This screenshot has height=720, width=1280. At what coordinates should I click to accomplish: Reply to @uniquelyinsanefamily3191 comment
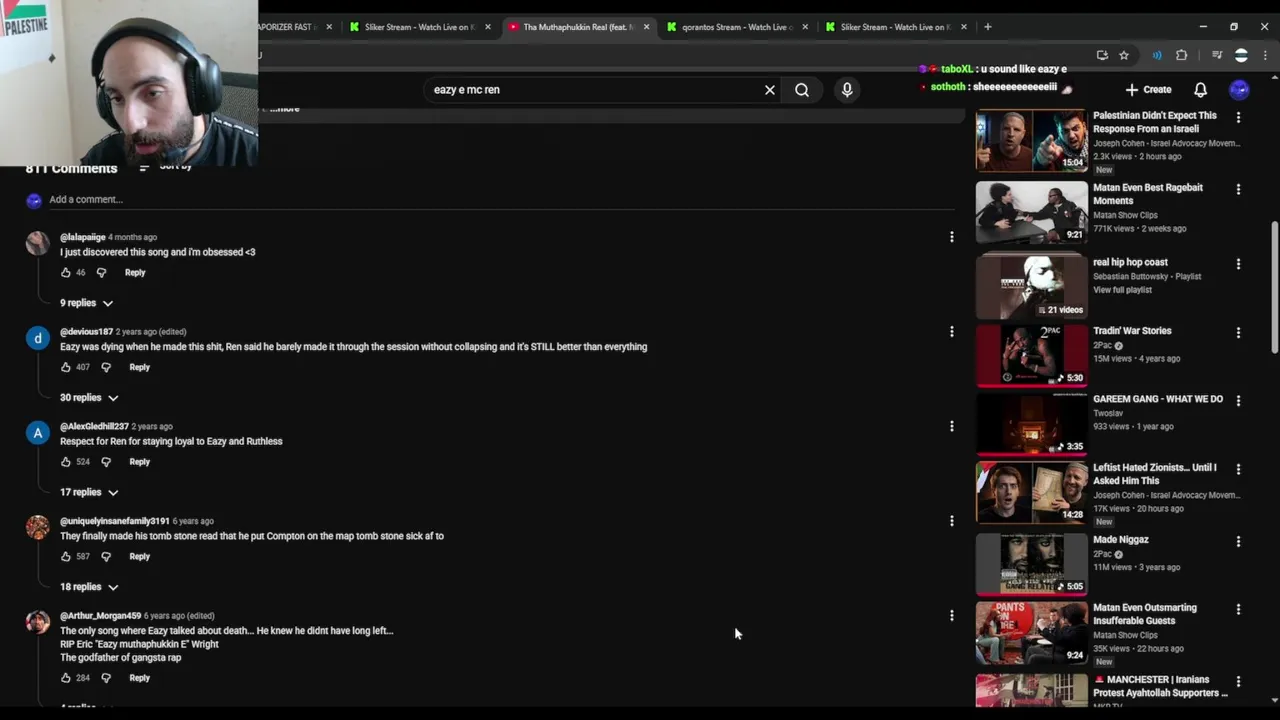pos(140,556)
